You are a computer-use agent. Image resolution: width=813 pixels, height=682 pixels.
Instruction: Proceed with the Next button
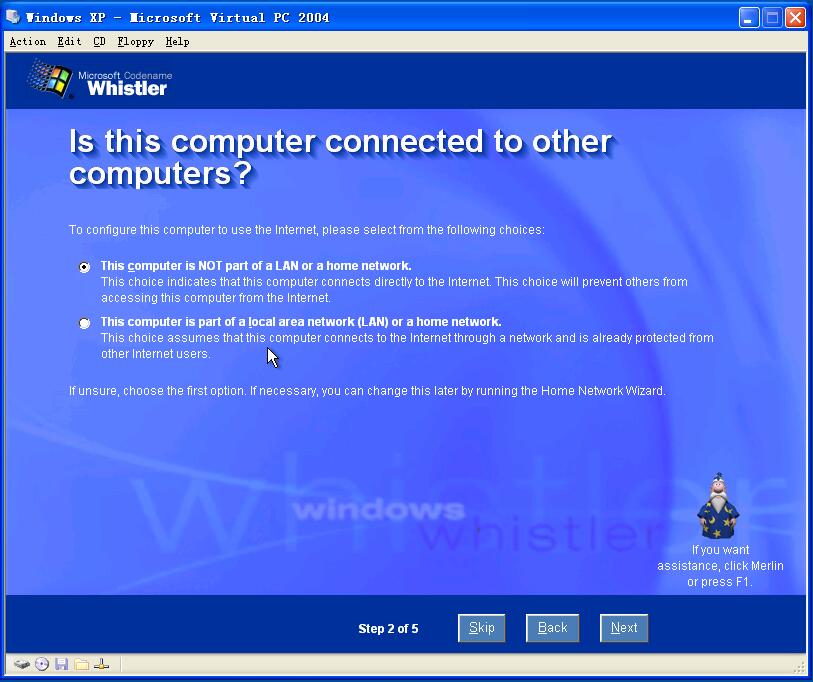pyautogui.click(x=624, y=628)
